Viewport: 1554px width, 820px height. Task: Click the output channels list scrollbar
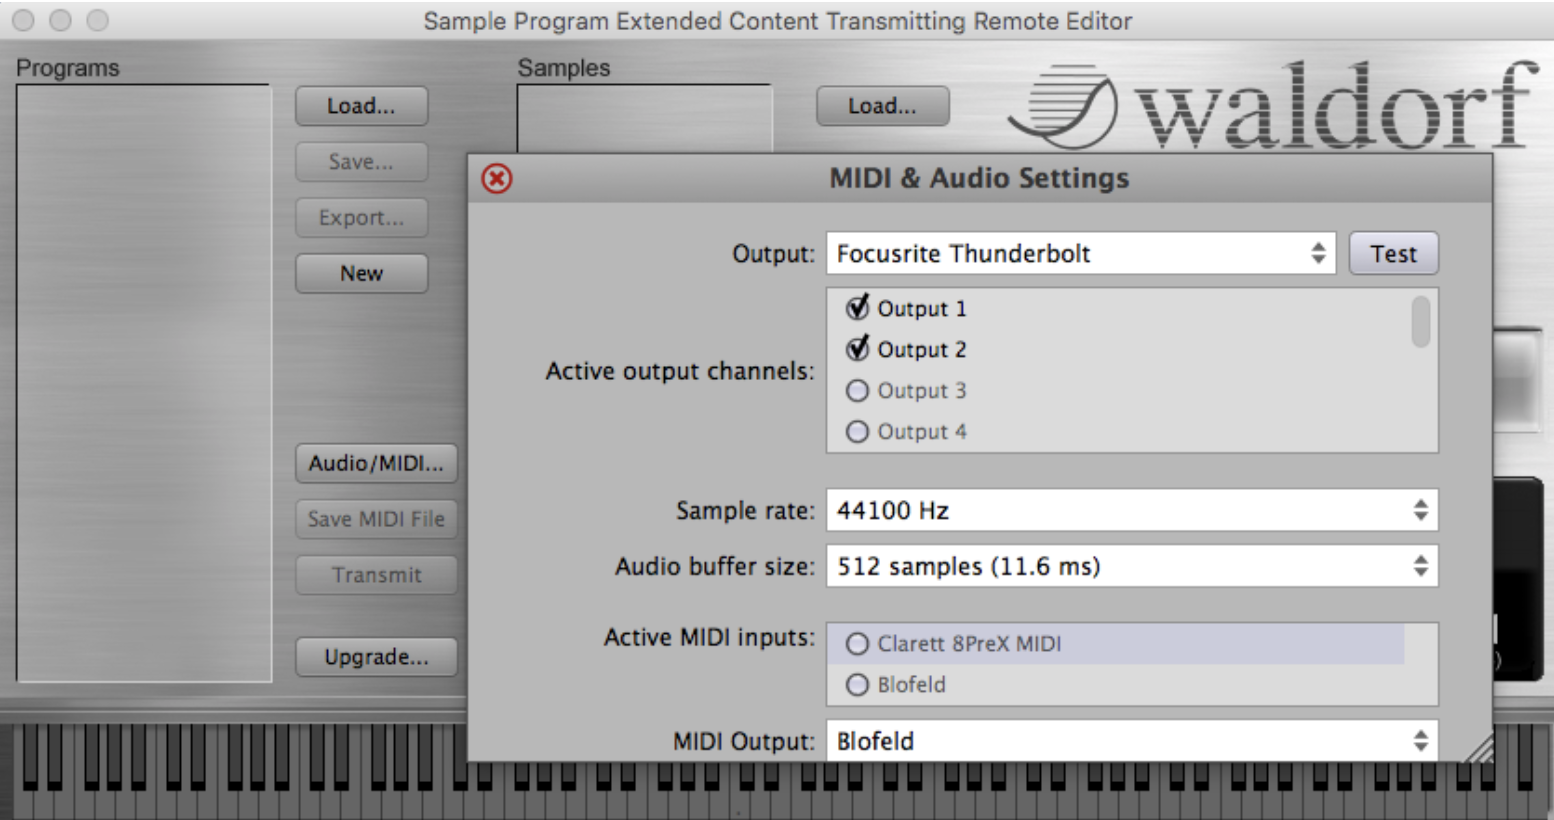(1420, 322)
